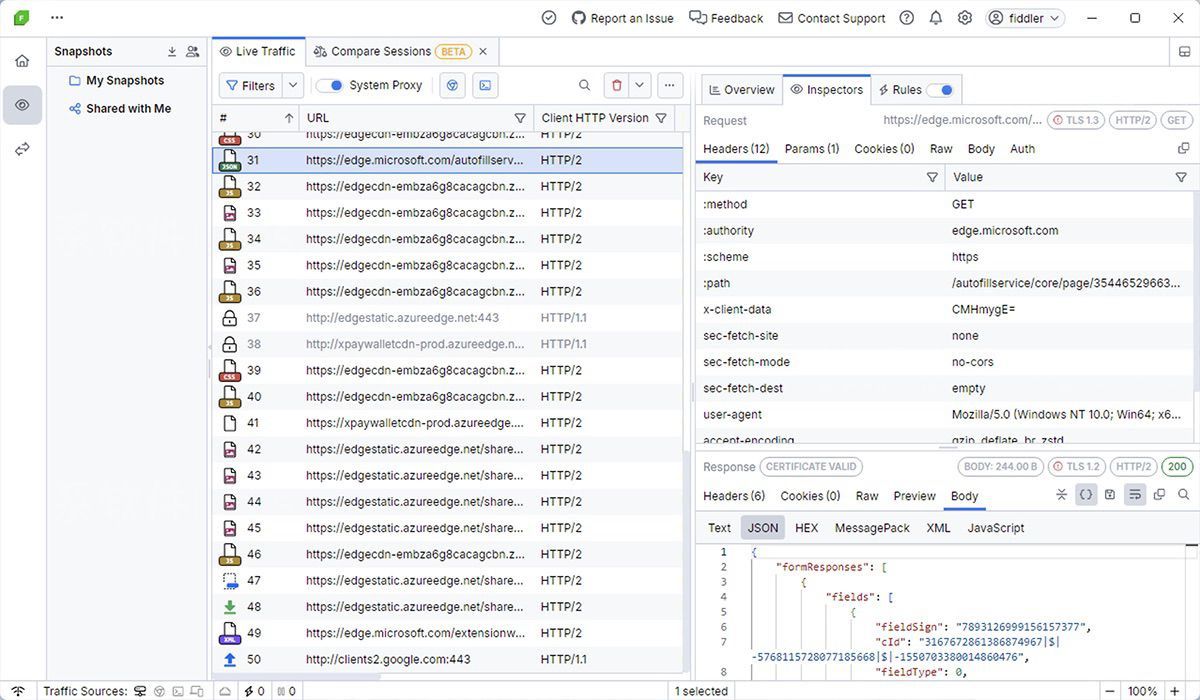Select session row 45 in the traffic list
The width and height of the screenshot is (1200, 700).
click(x=400, y=527)
